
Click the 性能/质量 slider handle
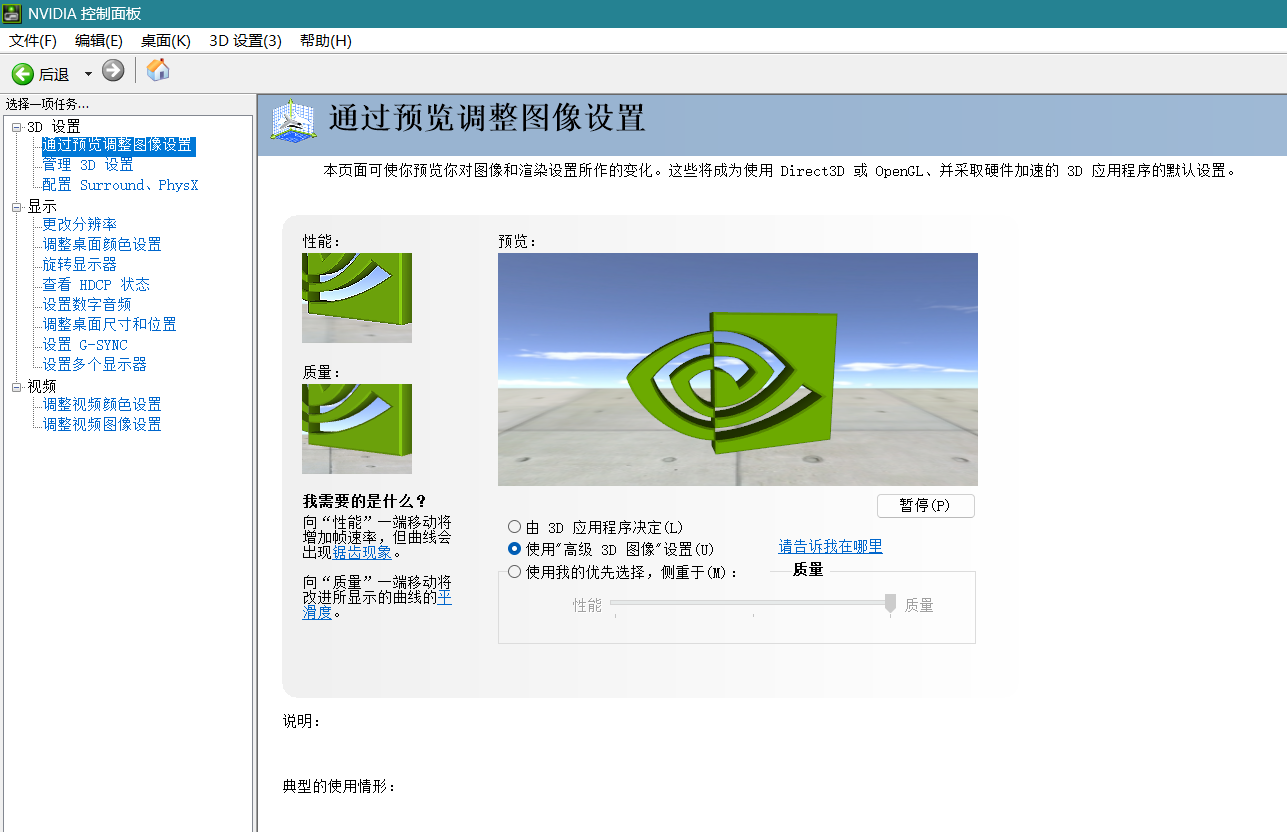click(890, 604)
